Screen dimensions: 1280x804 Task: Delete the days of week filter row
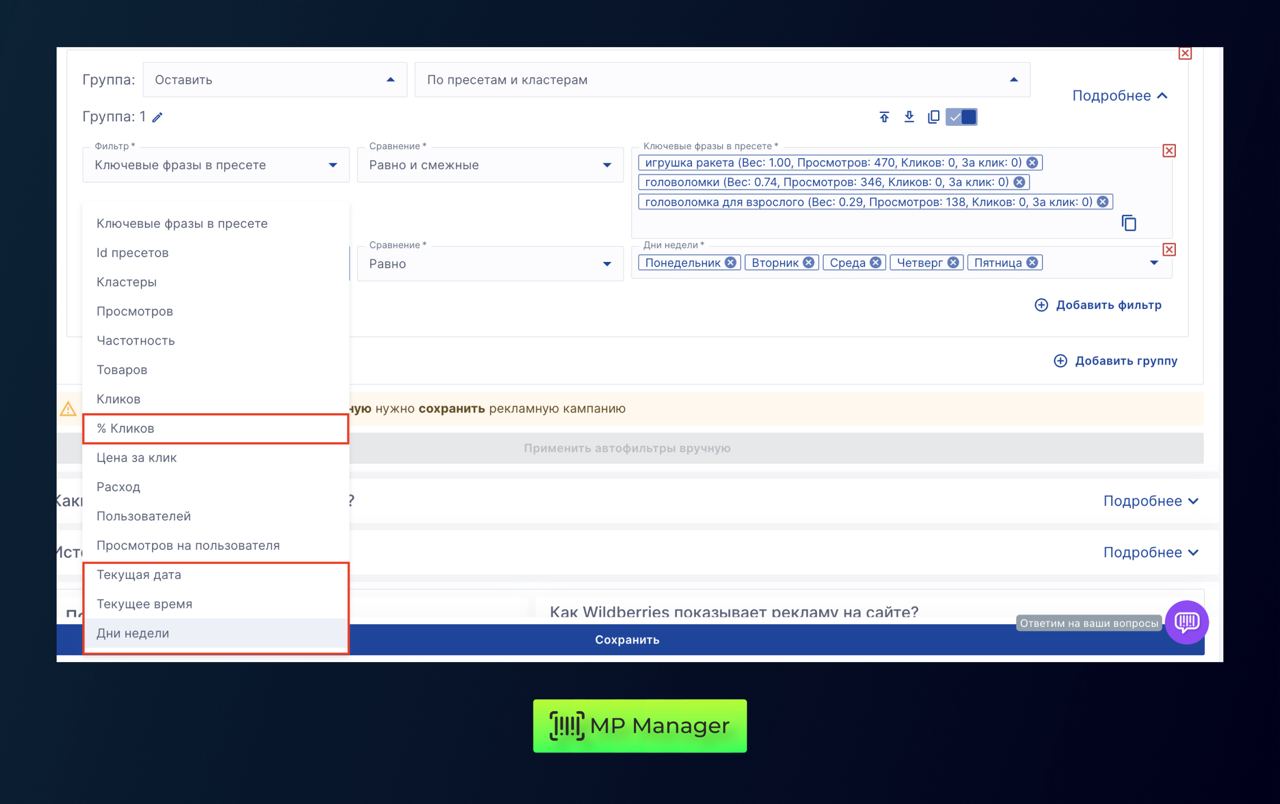click(x=1169, y=250)
